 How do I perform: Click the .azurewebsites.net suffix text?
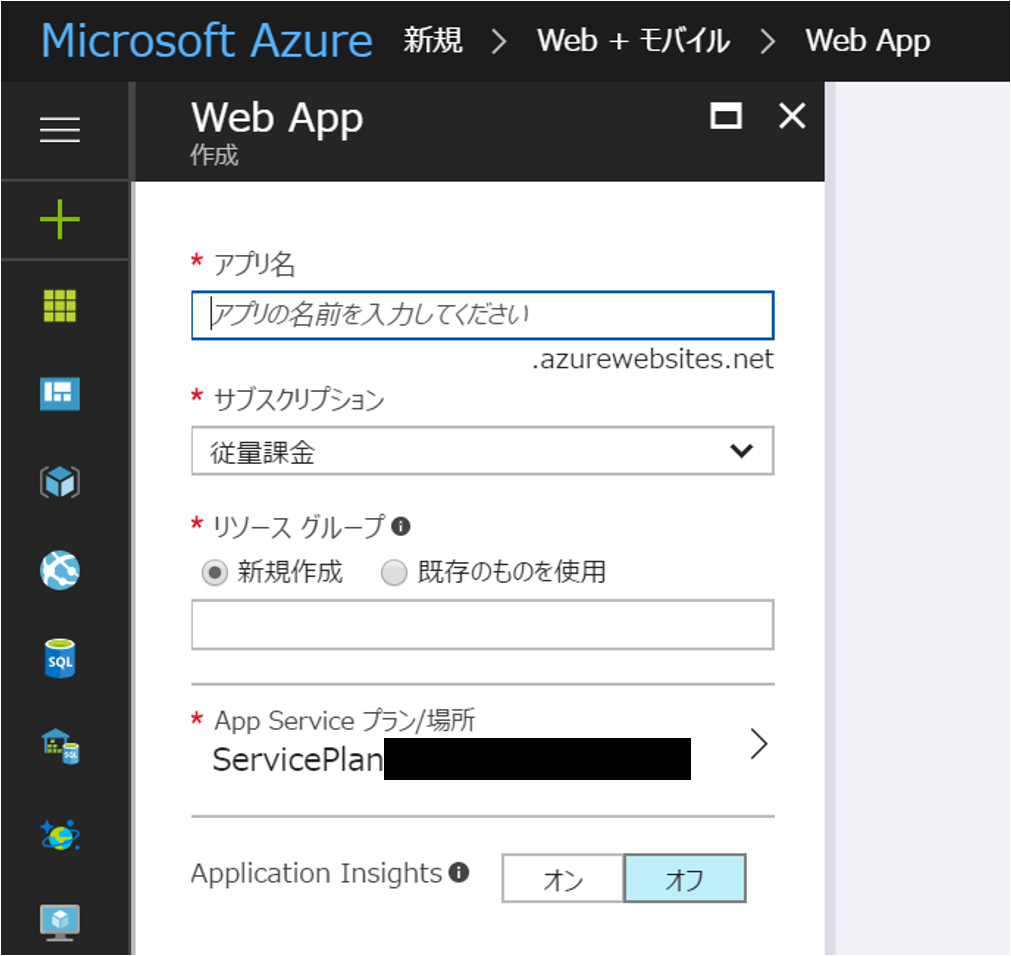click(x=652, y=360)
